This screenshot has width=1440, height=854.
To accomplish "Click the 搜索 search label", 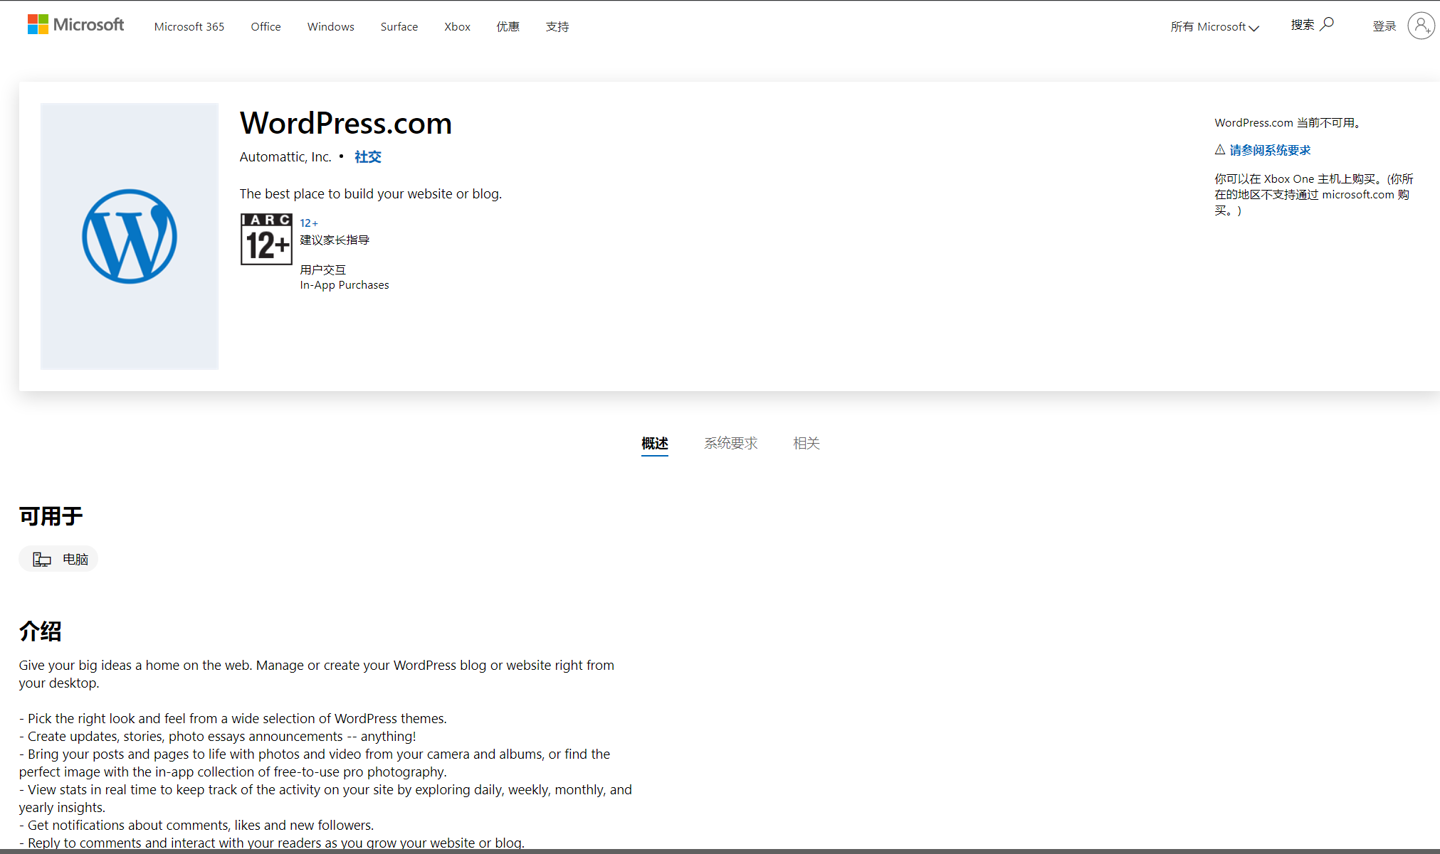I will (1302, 24).
